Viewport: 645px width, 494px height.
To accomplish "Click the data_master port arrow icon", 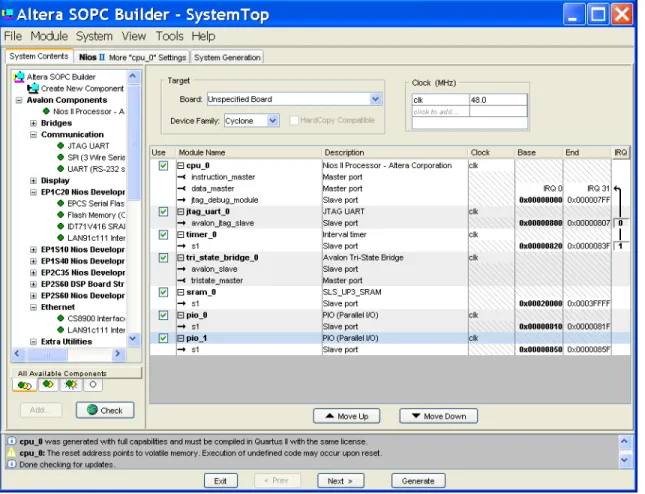I will tap(181, 188).
